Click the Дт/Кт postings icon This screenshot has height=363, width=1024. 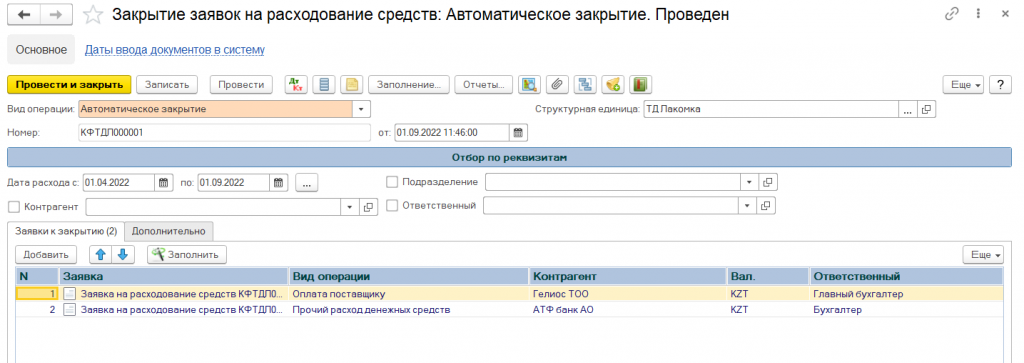(296, 84)
